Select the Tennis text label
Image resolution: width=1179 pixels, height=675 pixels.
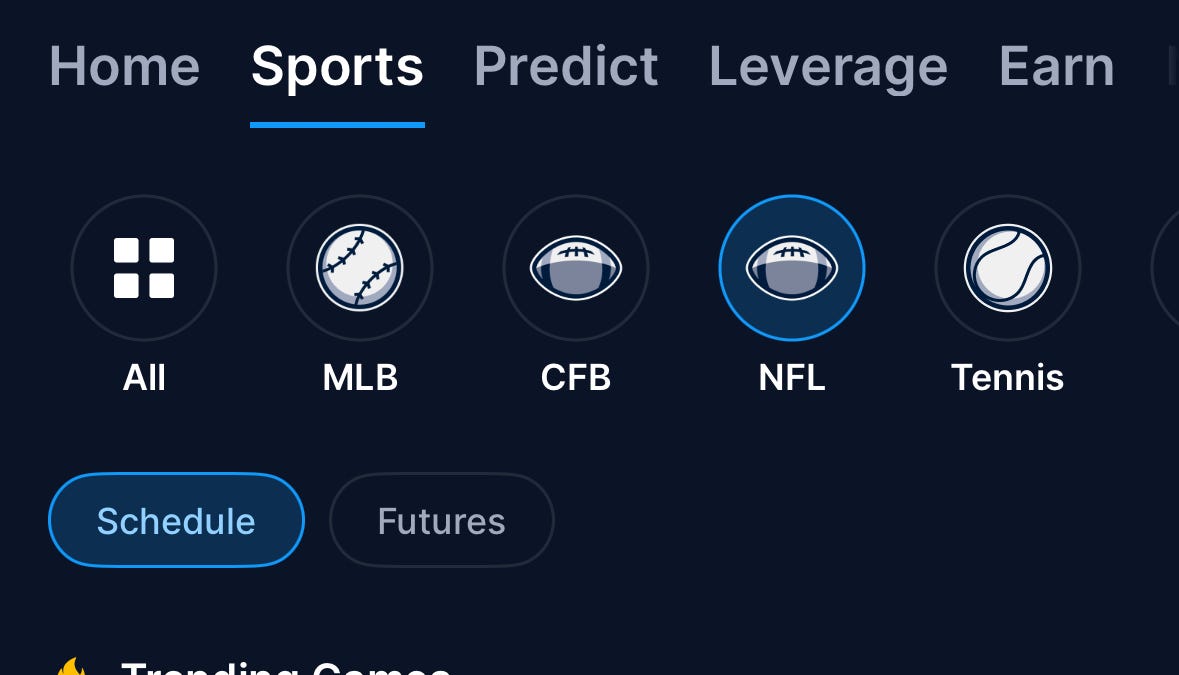[1008, 377]
